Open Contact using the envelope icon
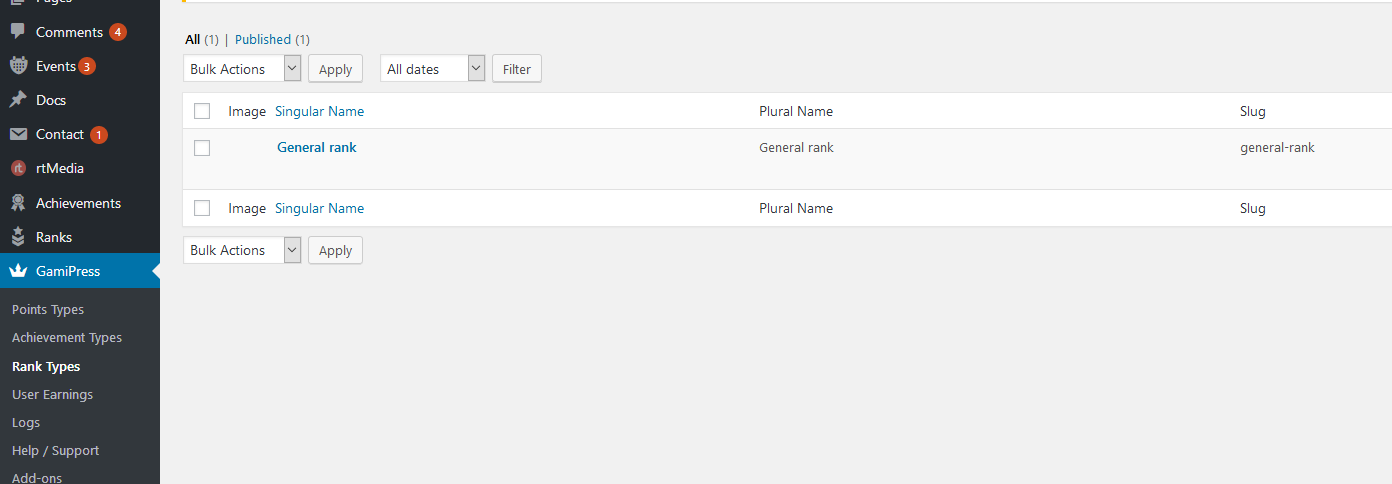This screenshot has height=484, width=1392. [18, 134]
